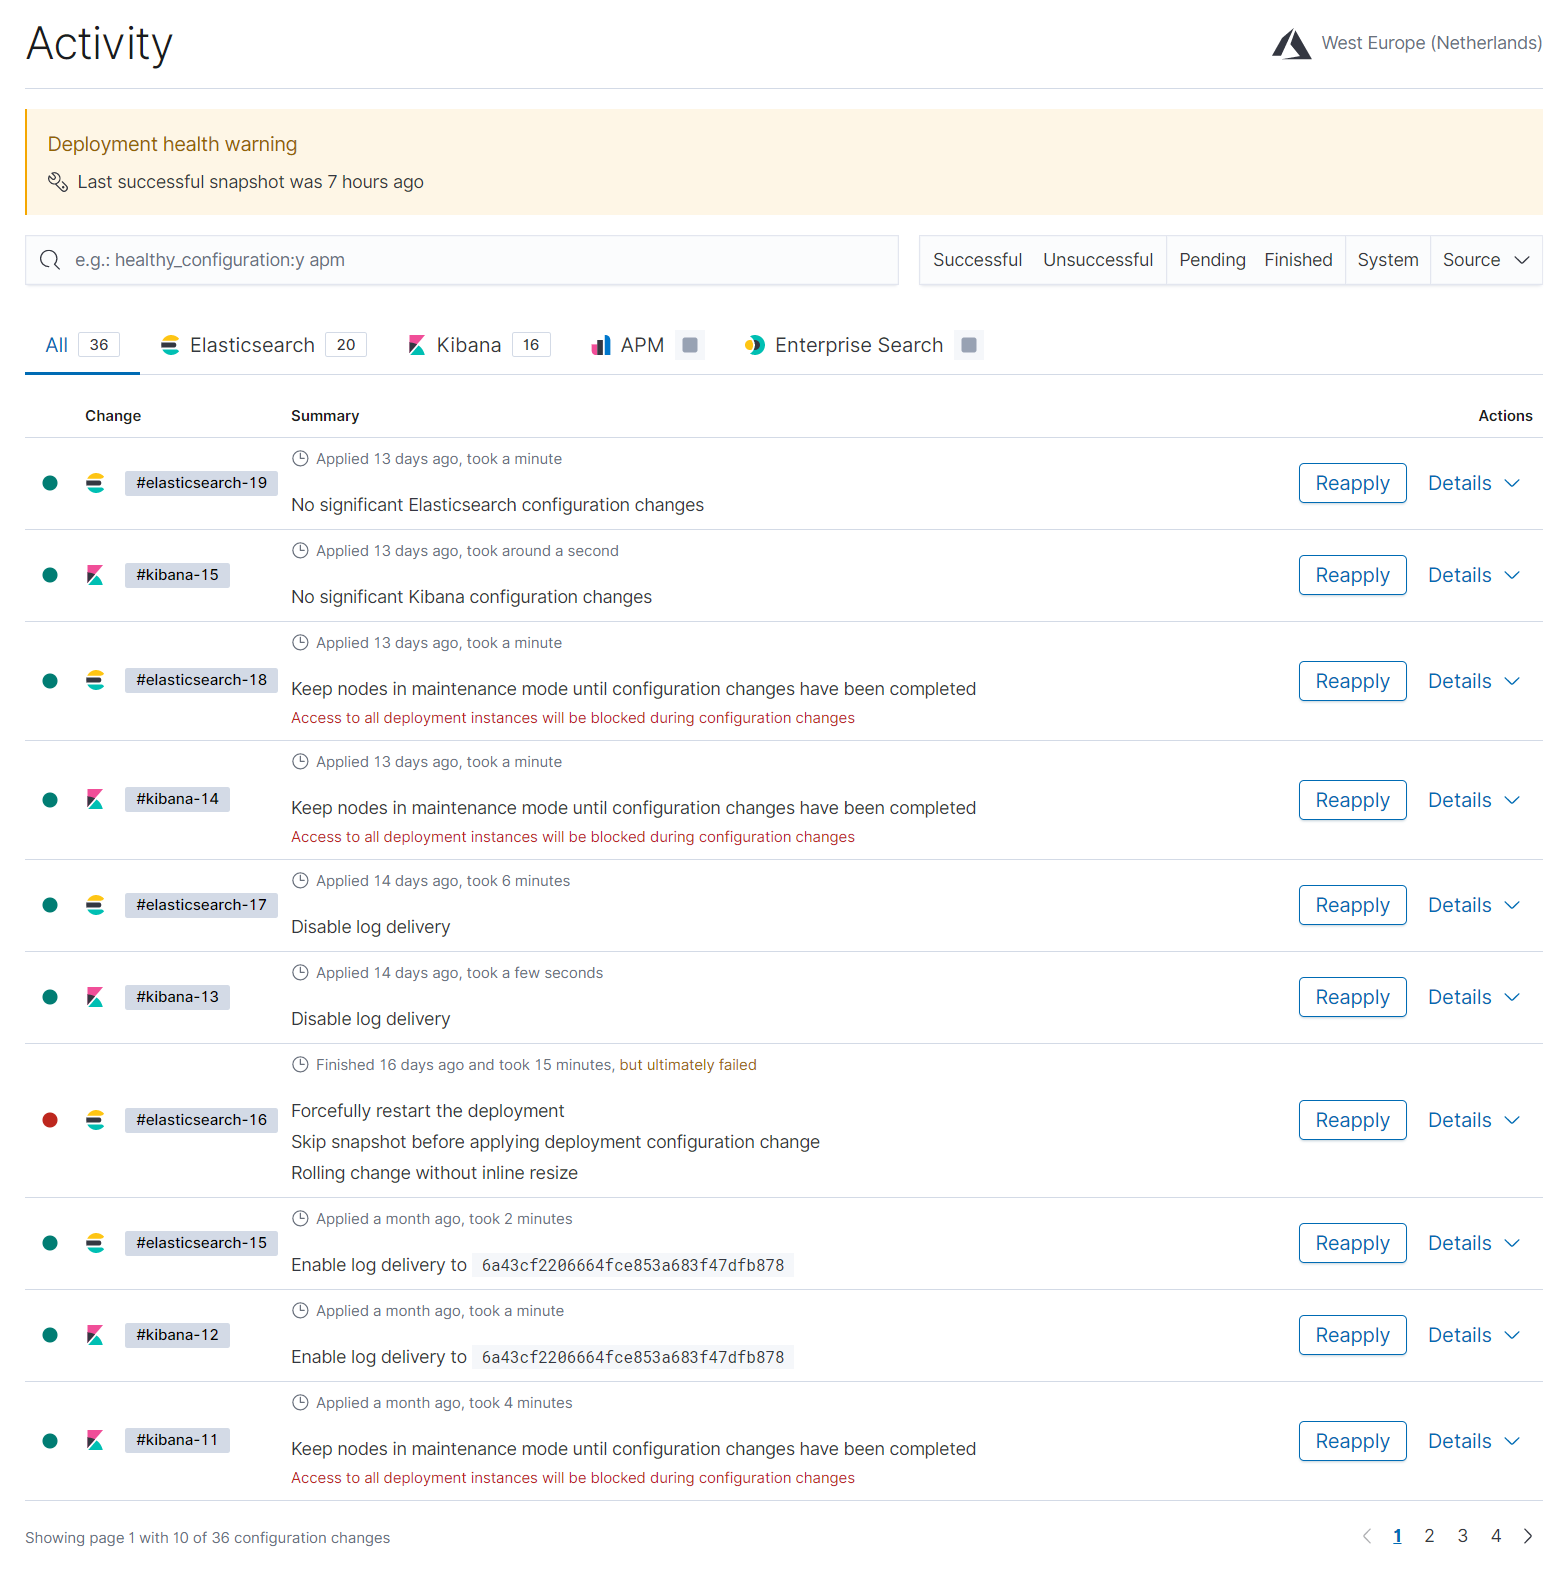This screenshot has height=1584, width=1559.
Task: Click Kibana icon in #kibana-14 row
Action: tap(95, 799)
